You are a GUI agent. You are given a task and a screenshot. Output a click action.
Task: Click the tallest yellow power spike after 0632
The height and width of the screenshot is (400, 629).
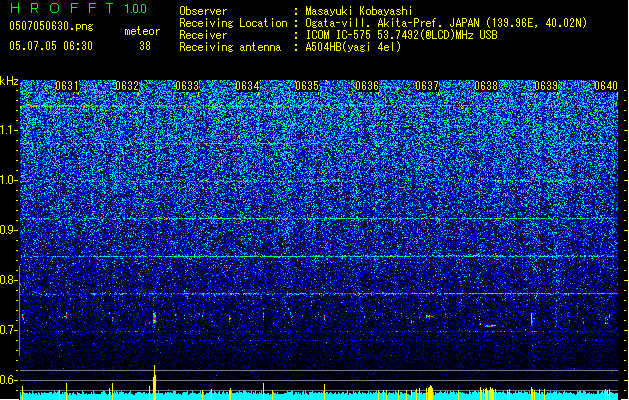click(x=154, y=382)
